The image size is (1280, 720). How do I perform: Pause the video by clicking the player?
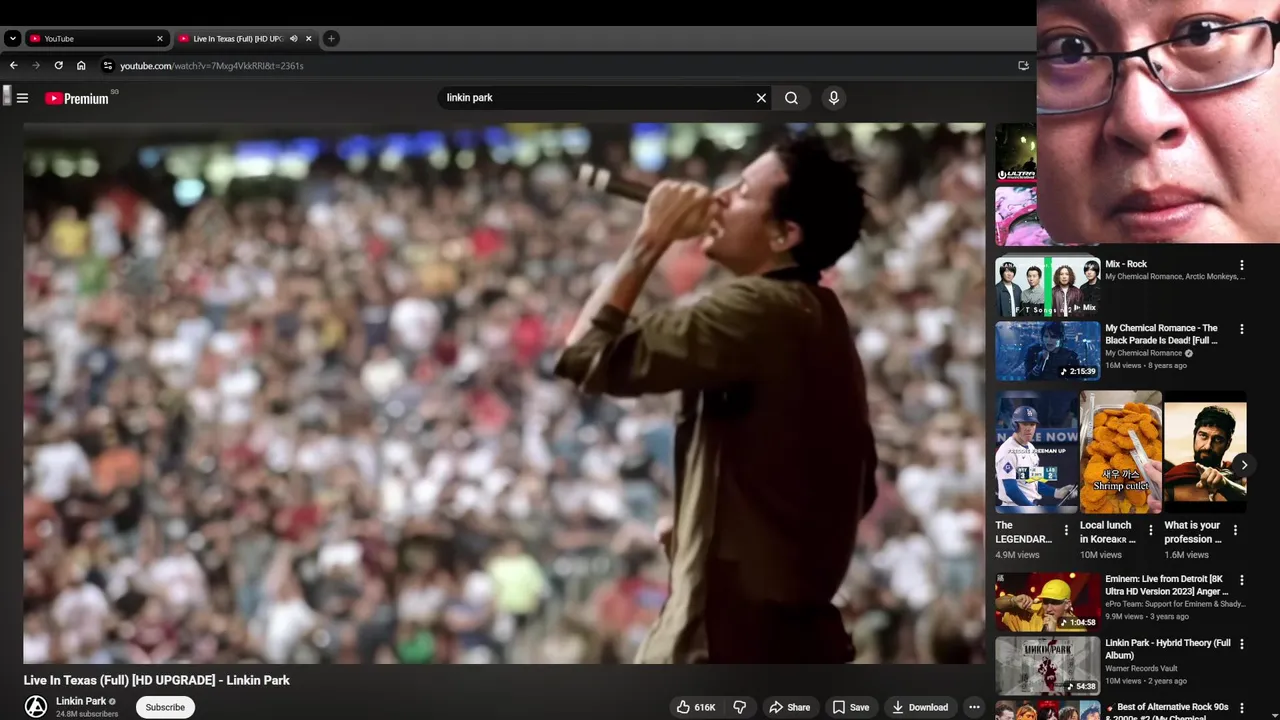coord(504,393)
